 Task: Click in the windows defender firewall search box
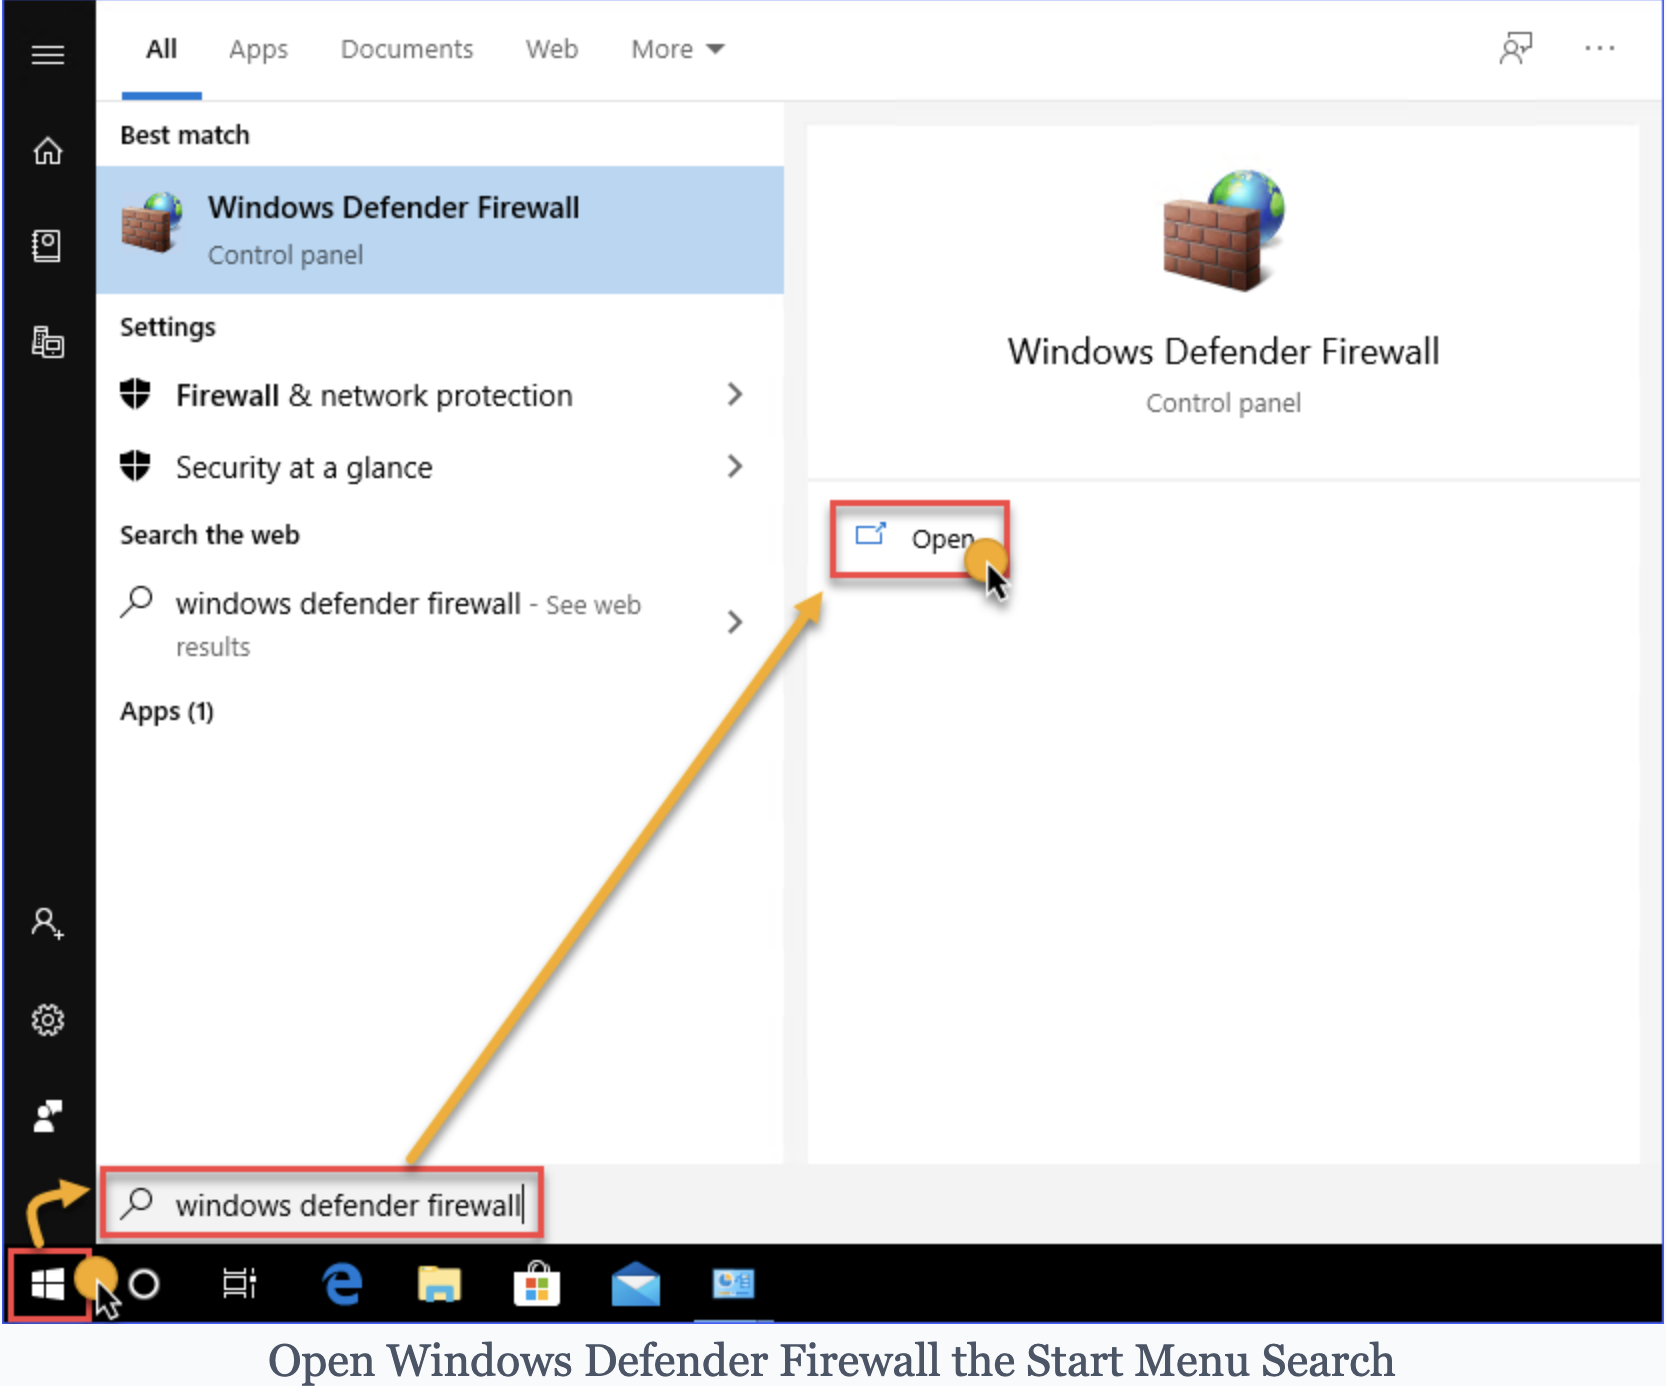[x=322, y=1204]
